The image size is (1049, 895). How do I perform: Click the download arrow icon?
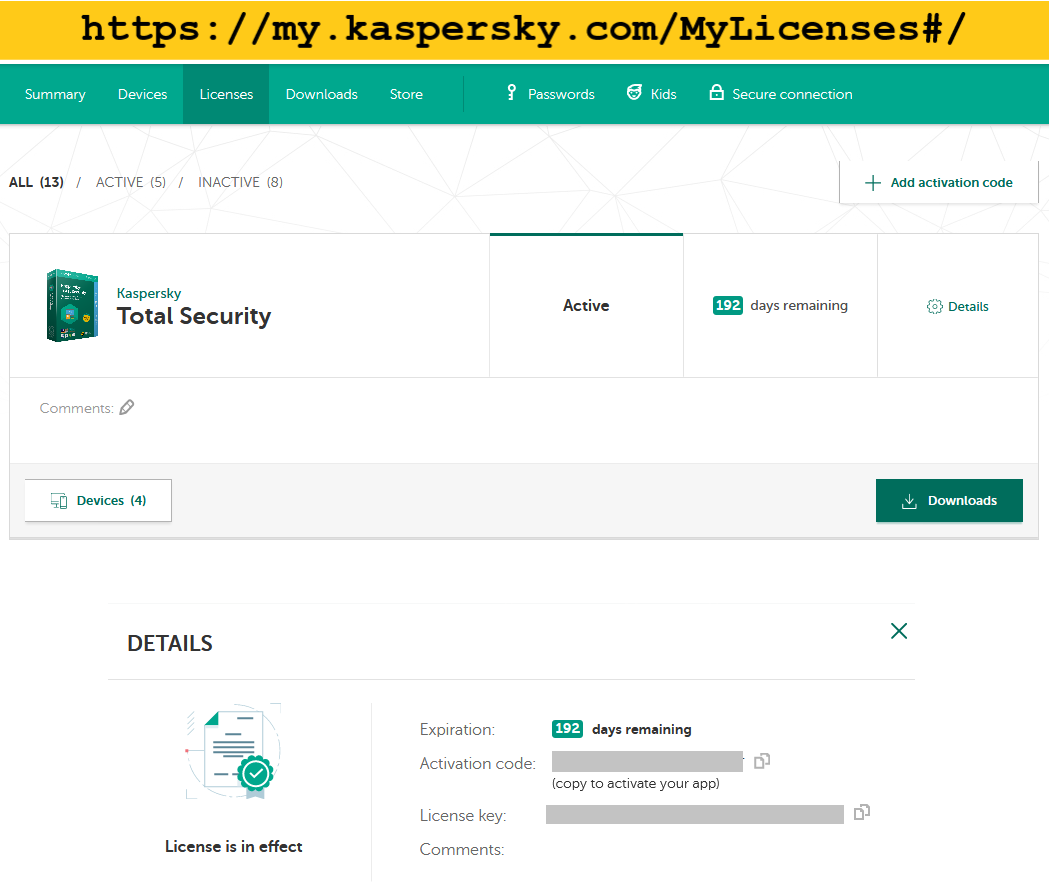[909, 501]
